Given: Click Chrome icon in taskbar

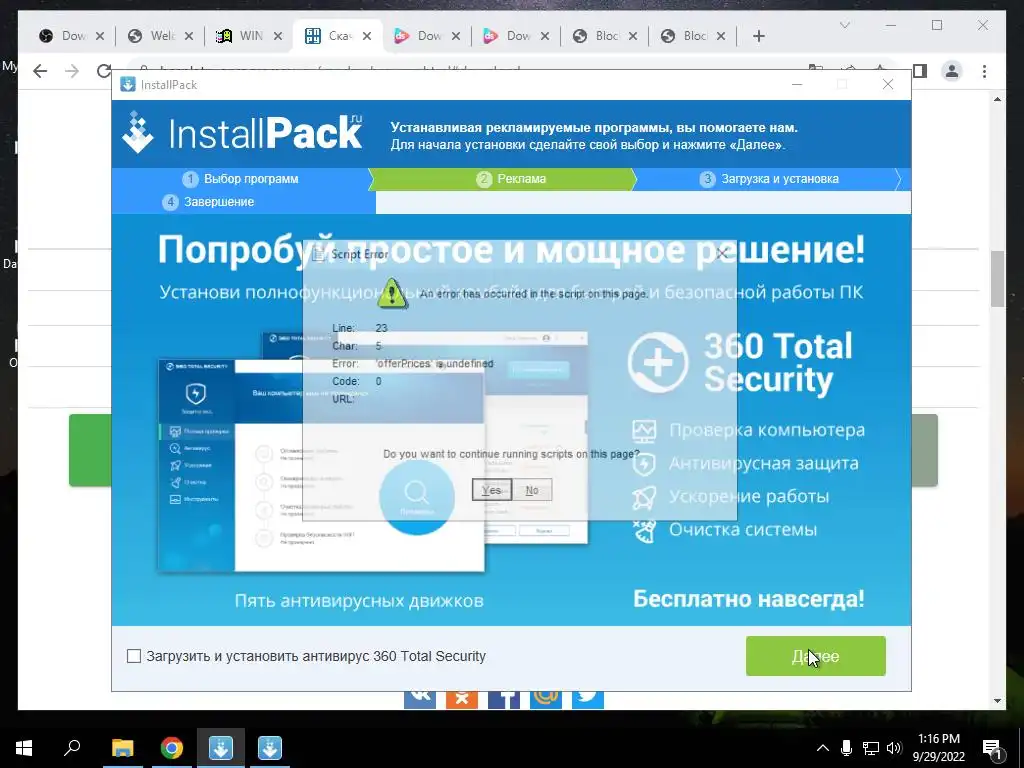Looking at the screenshot, I should (x=172, y=748).
